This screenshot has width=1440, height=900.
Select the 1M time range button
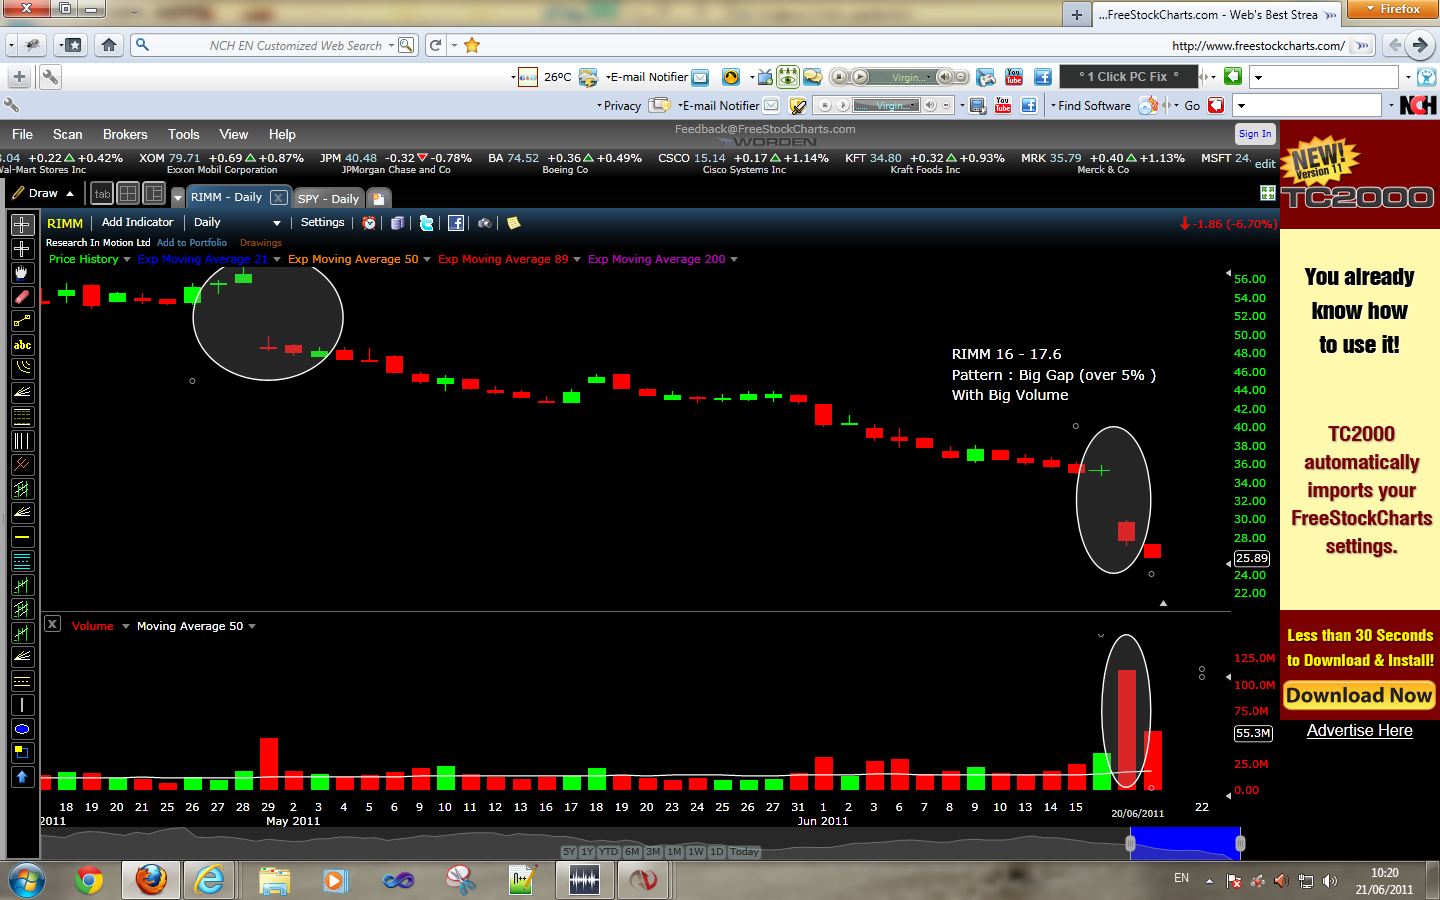pos(674,852)
